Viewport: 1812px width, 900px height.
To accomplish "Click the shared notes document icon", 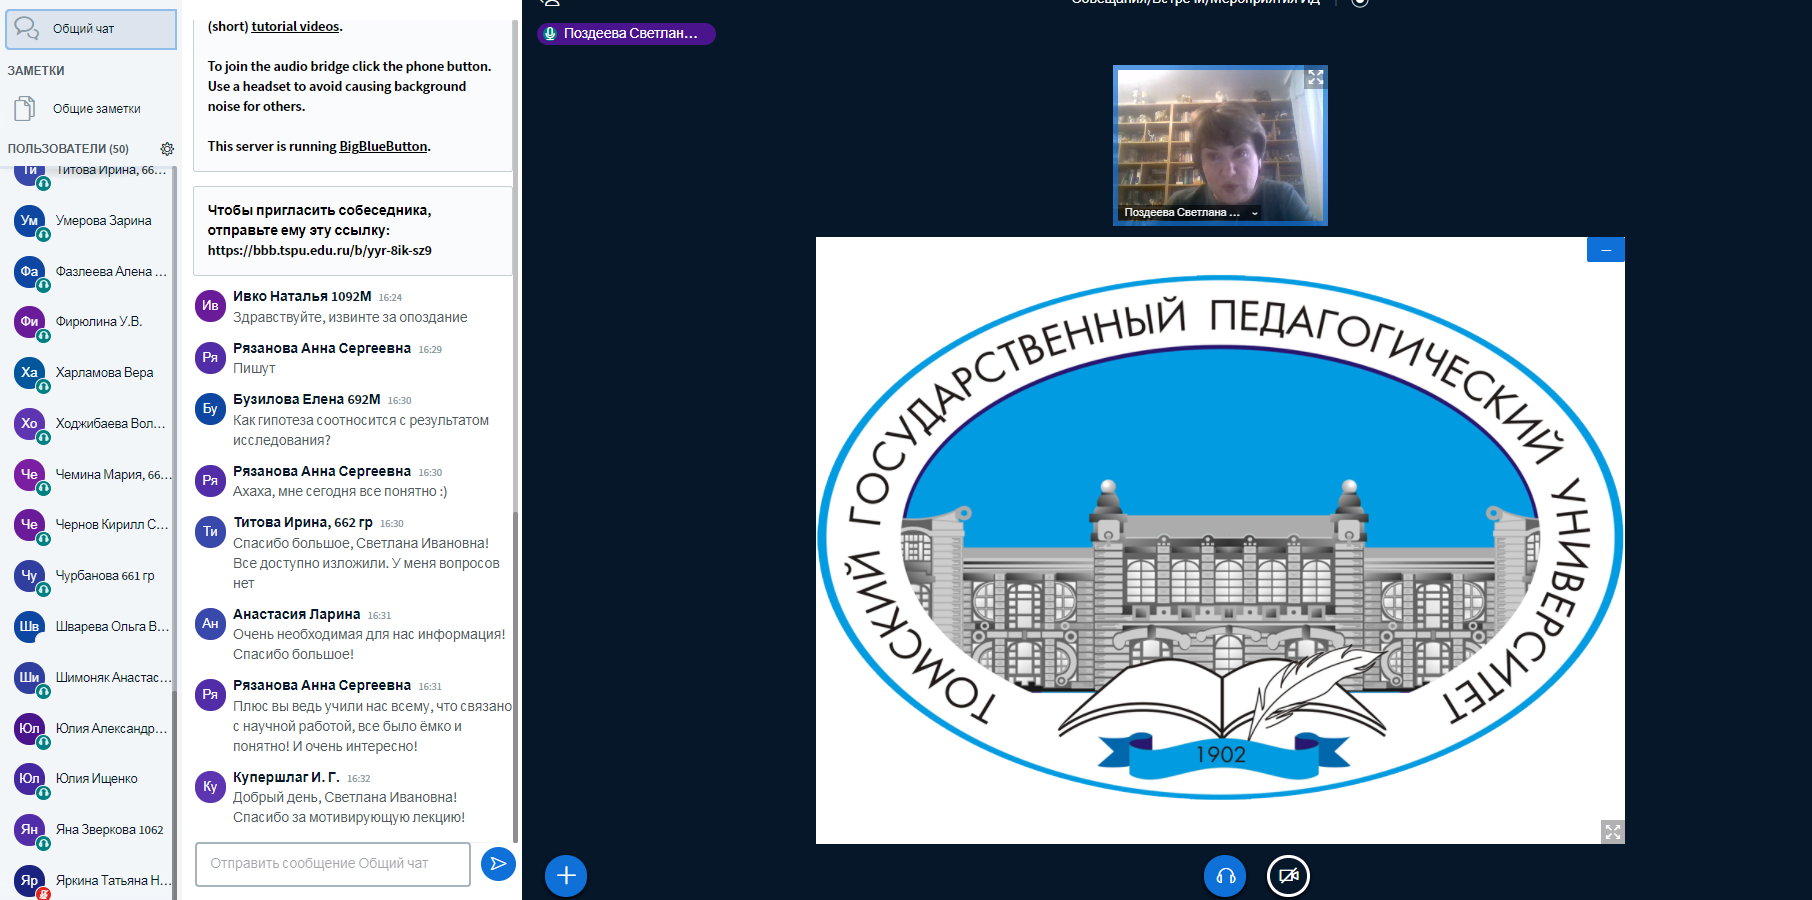I will (26, 108).
